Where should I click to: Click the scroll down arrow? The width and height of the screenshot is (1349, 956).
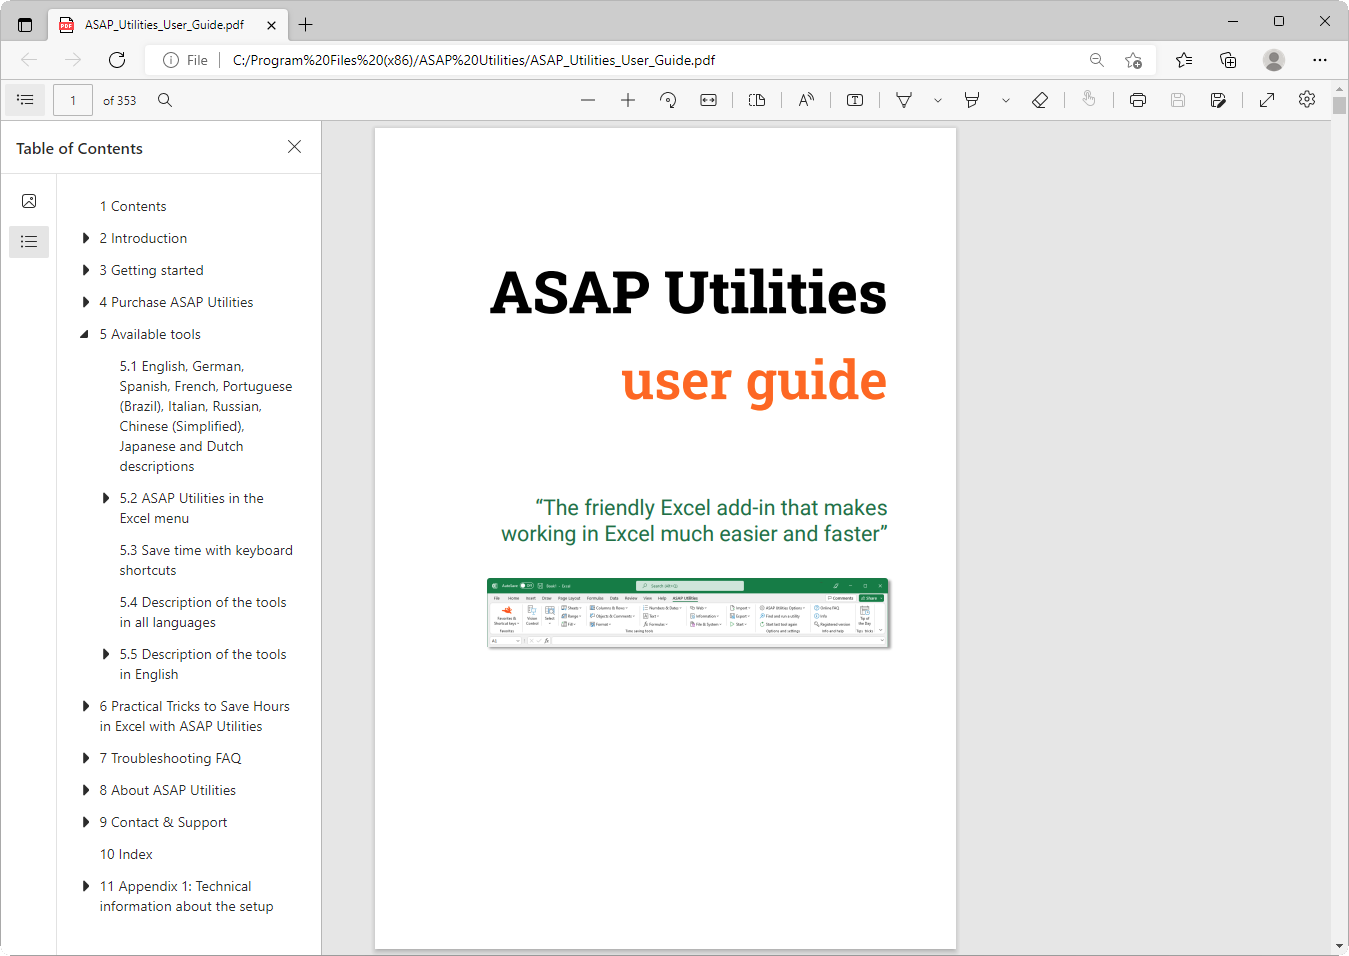click(1340, 946)
